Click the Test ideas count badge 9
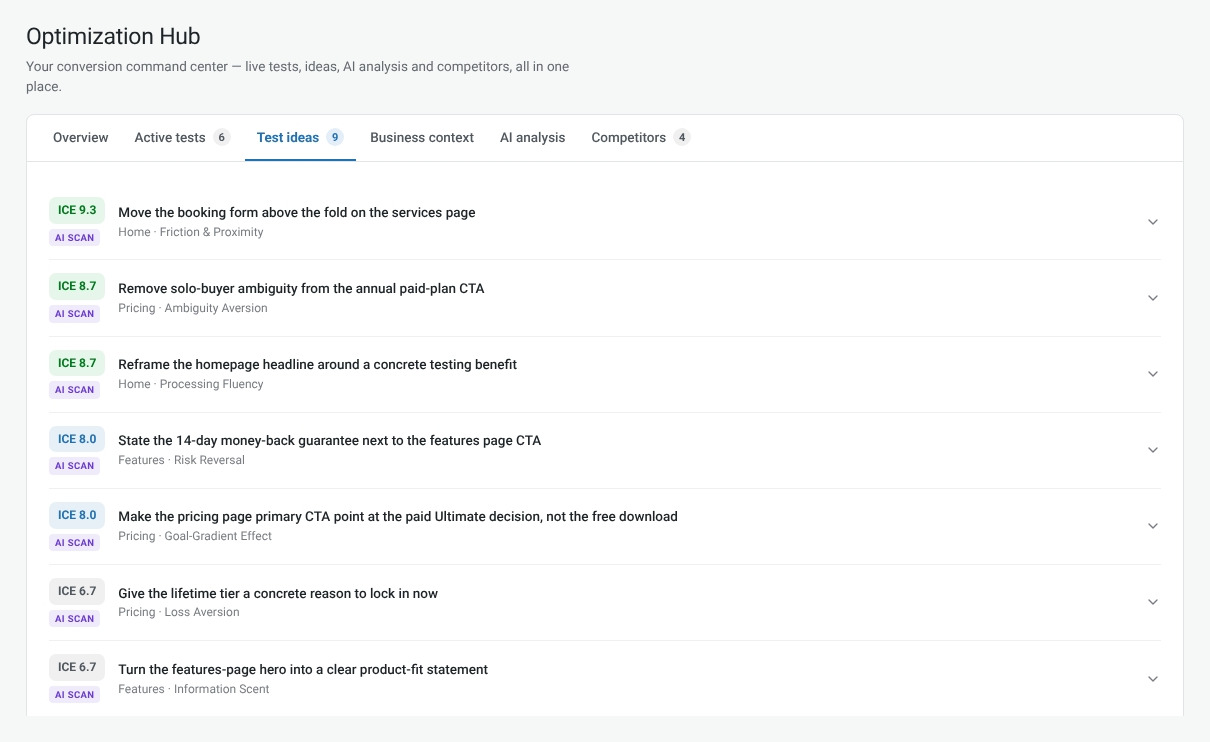Screen dimensions: 1210x742 (x=334, y=138)
